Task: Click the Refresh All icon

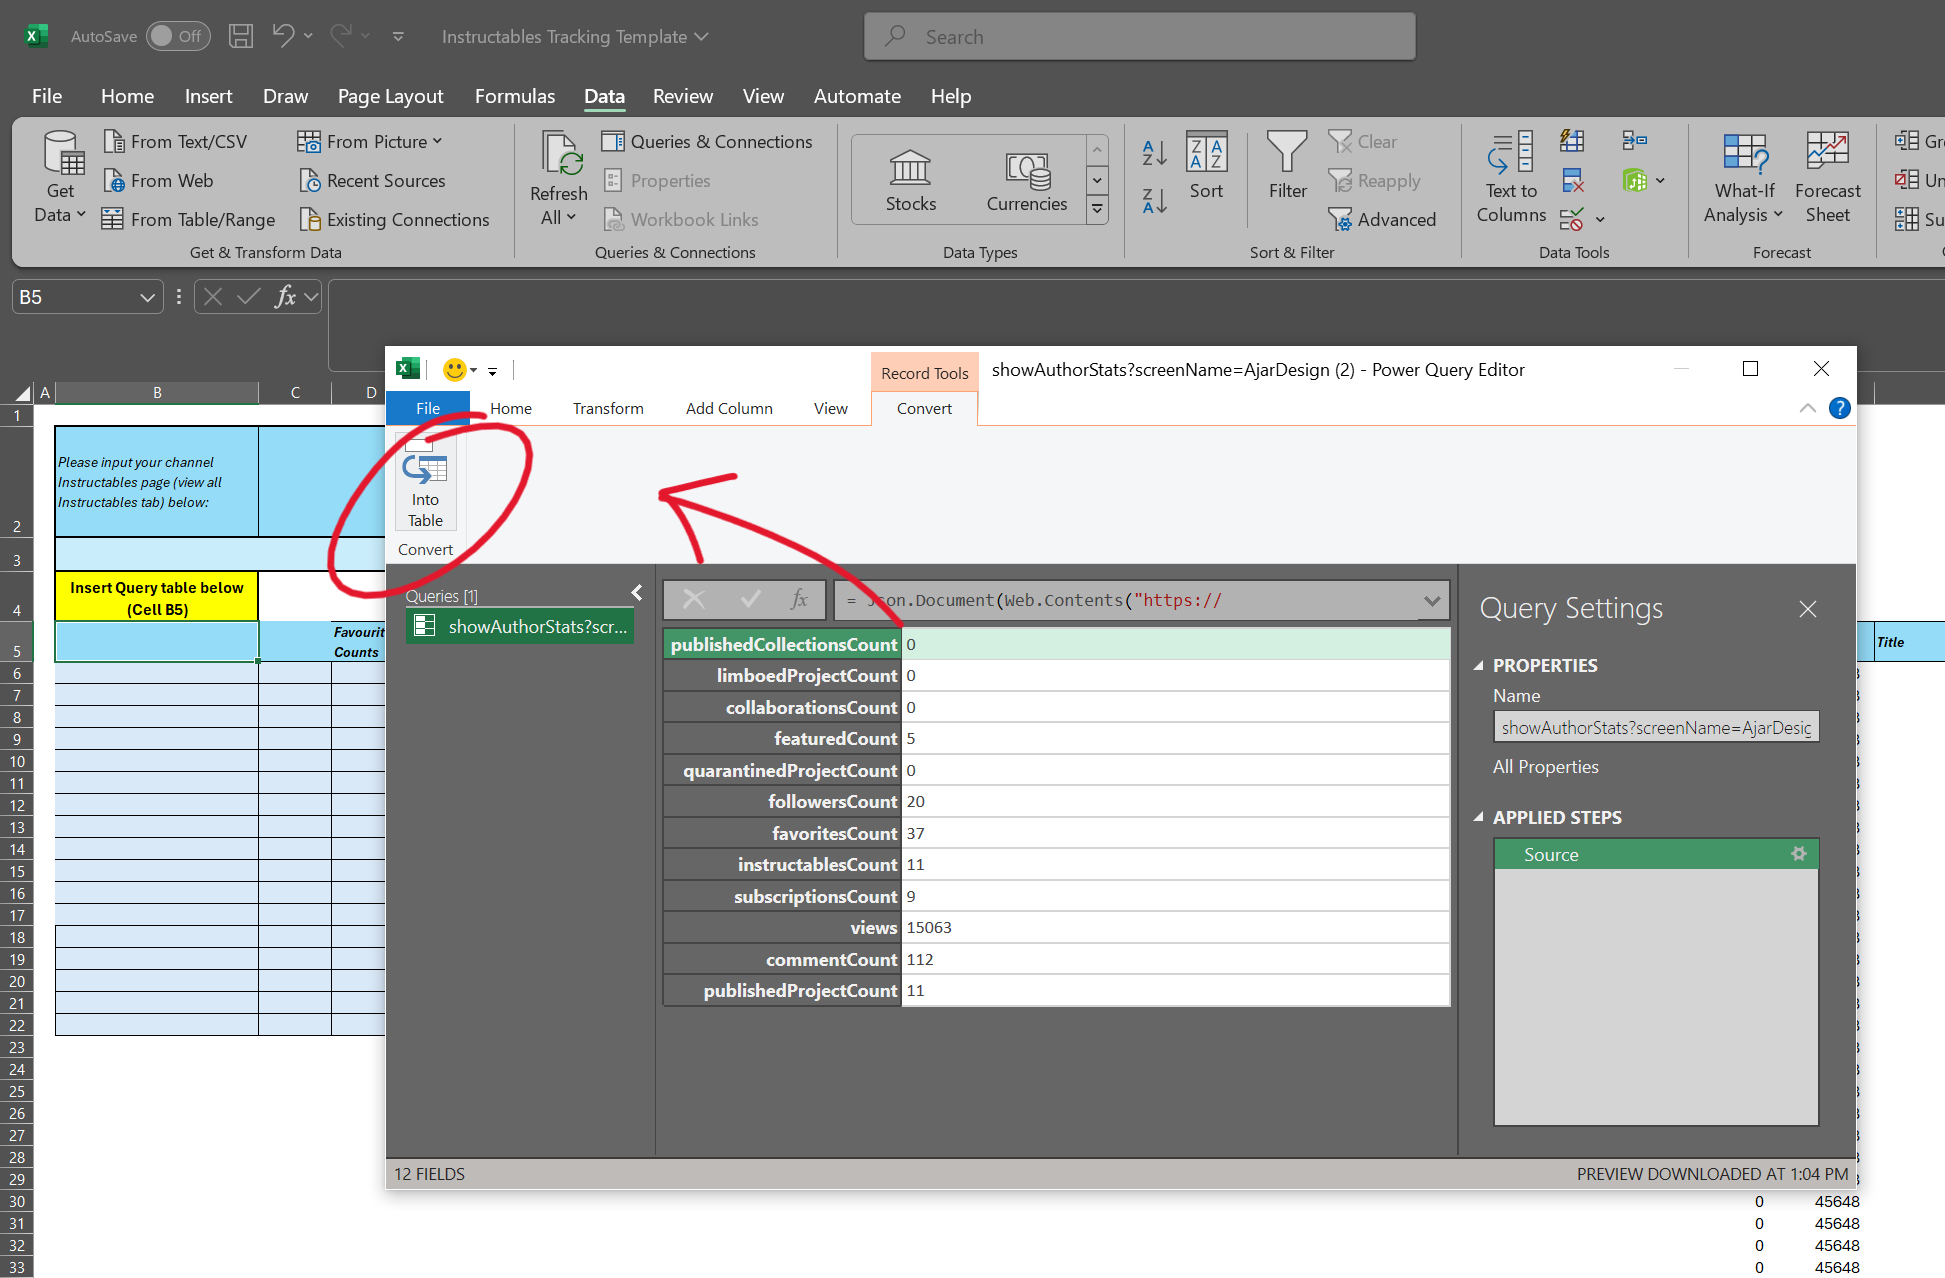Action: (x=559, y=179)
